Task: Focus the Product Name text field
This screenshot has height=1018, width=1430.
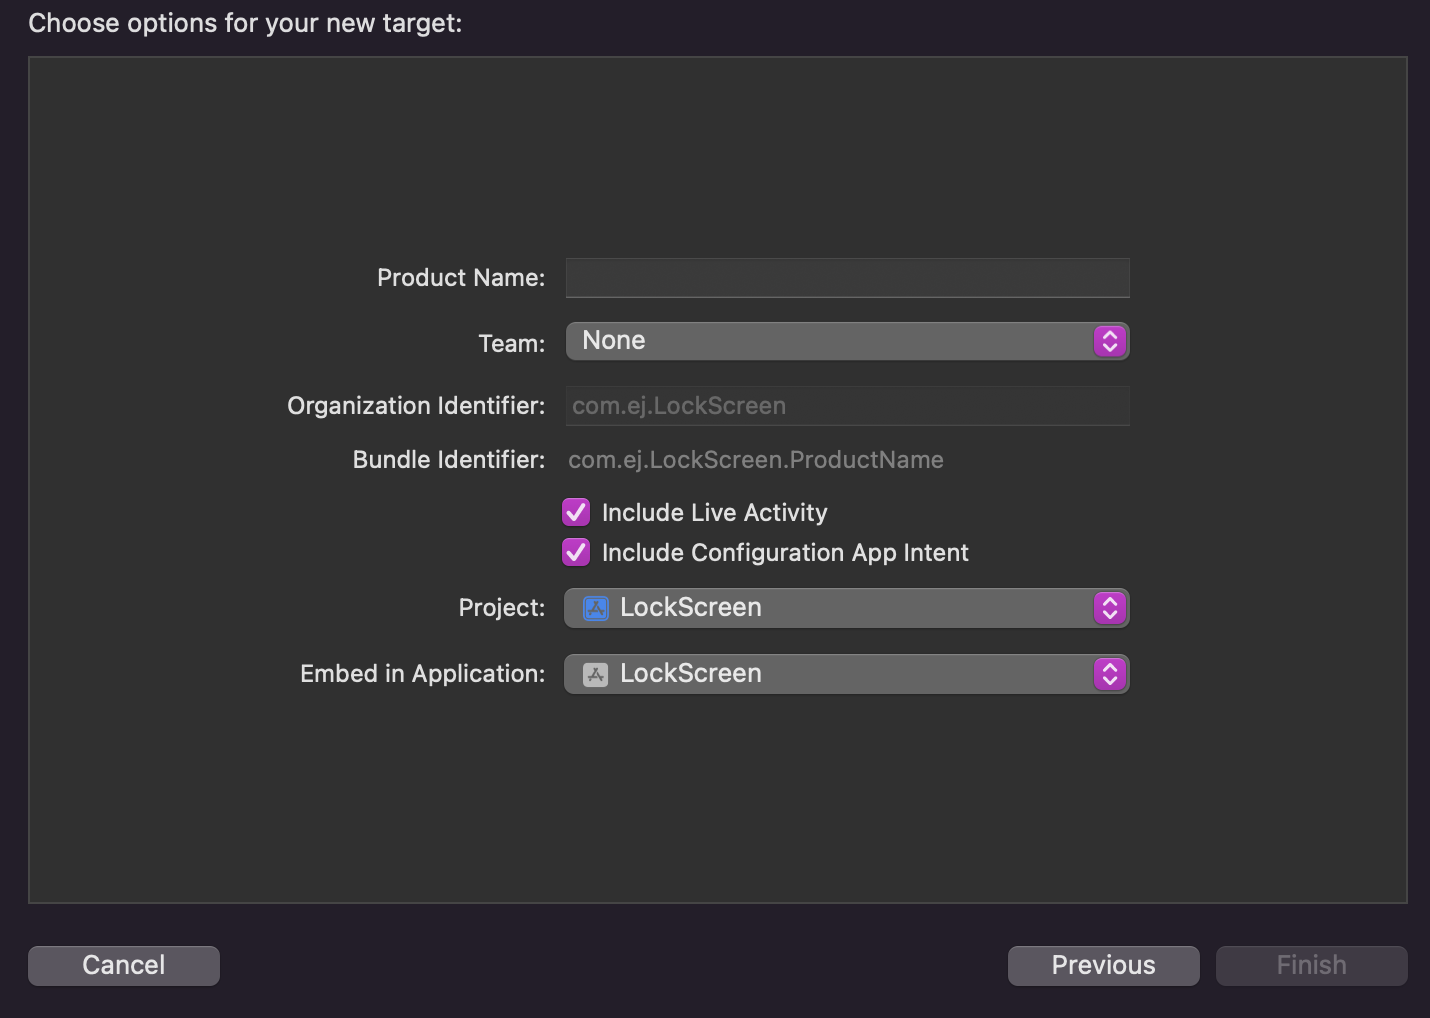Action: coord(847,278)
